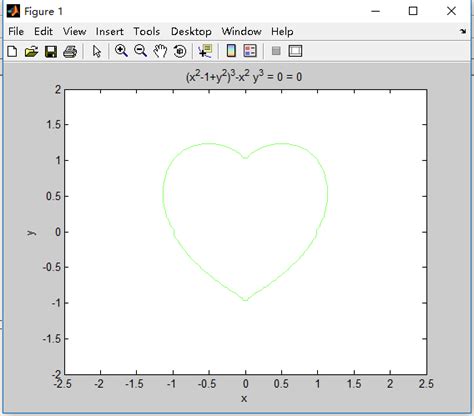Hide plot tools with the gray square icon

(x=276, y=51)
